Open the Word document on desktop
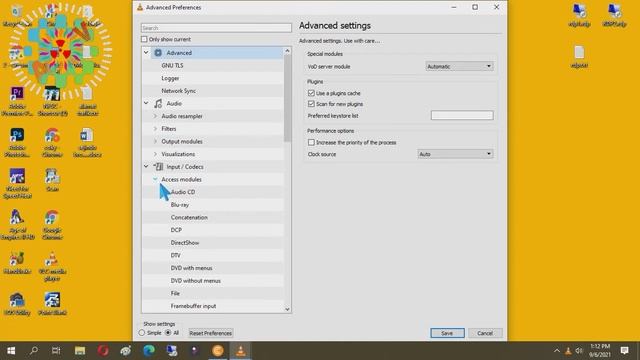The width and height of the screenshot is (640, 360). pyautogui.click(x=87, y=142)
